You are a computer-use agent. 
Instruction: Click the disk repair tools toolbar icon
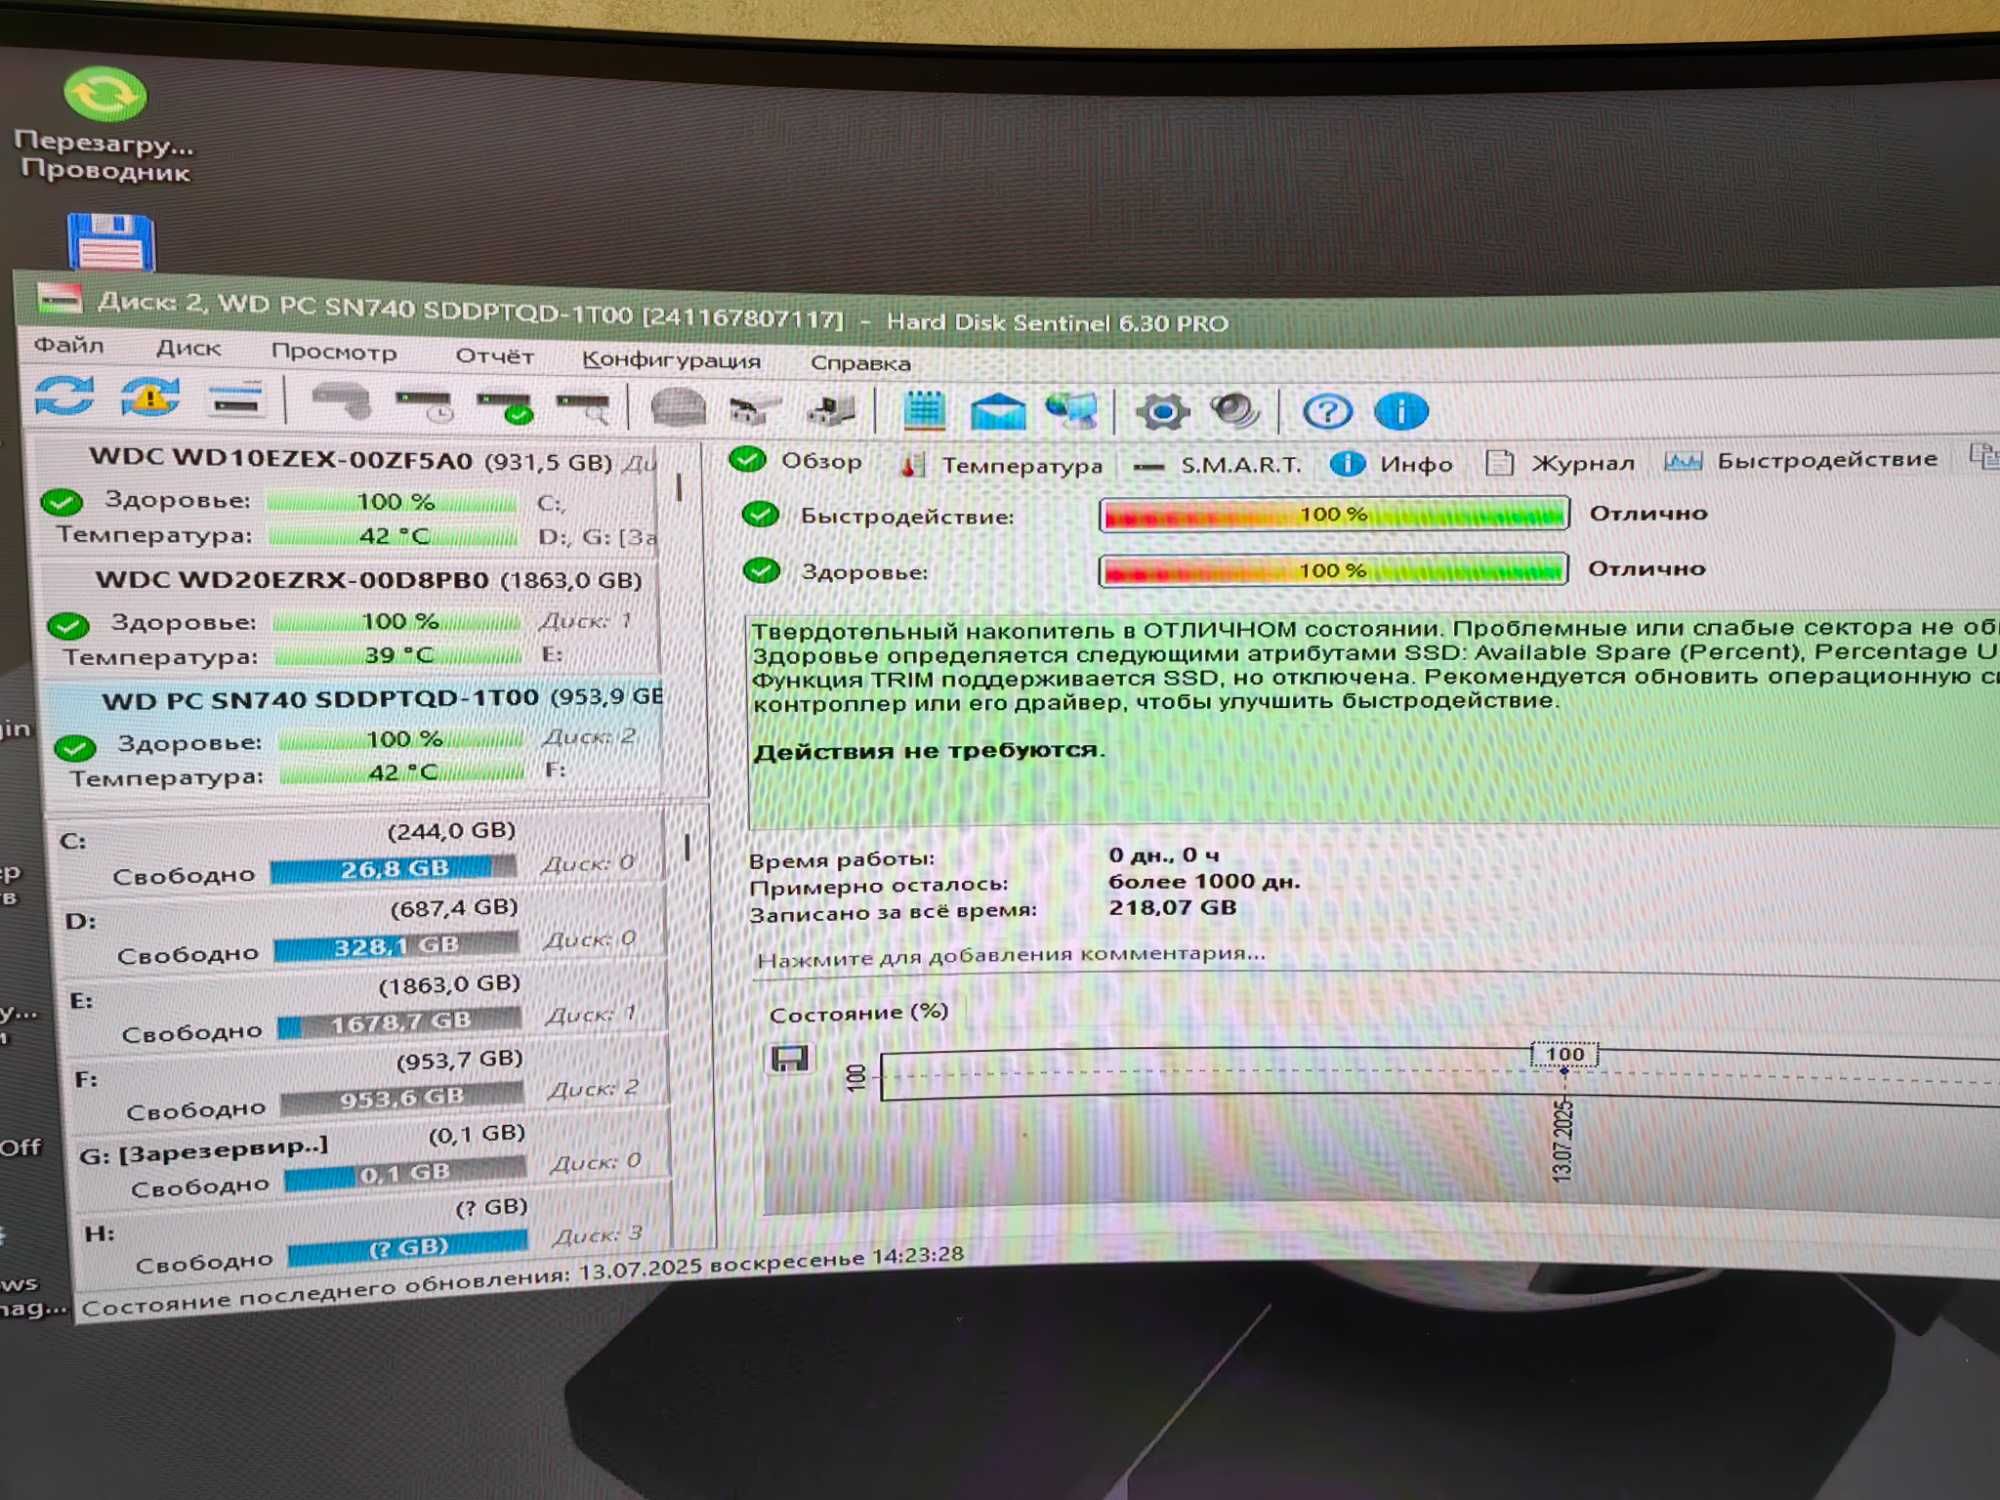coord(754,410)
